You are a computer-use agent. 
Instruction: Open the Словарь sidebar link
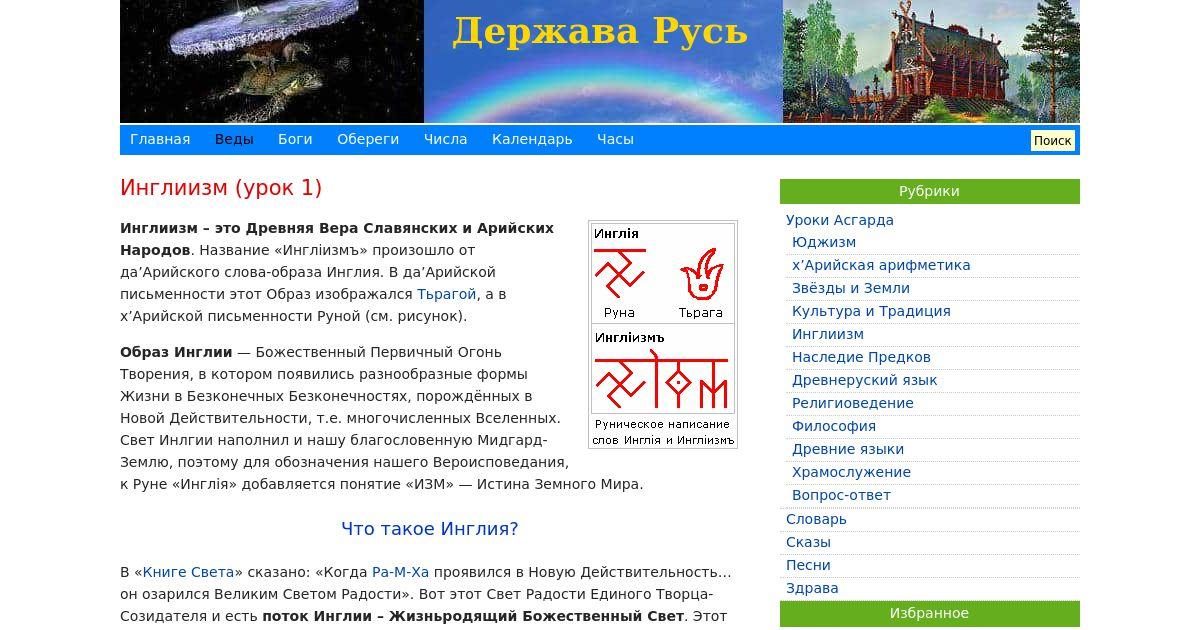coord(816,519)
